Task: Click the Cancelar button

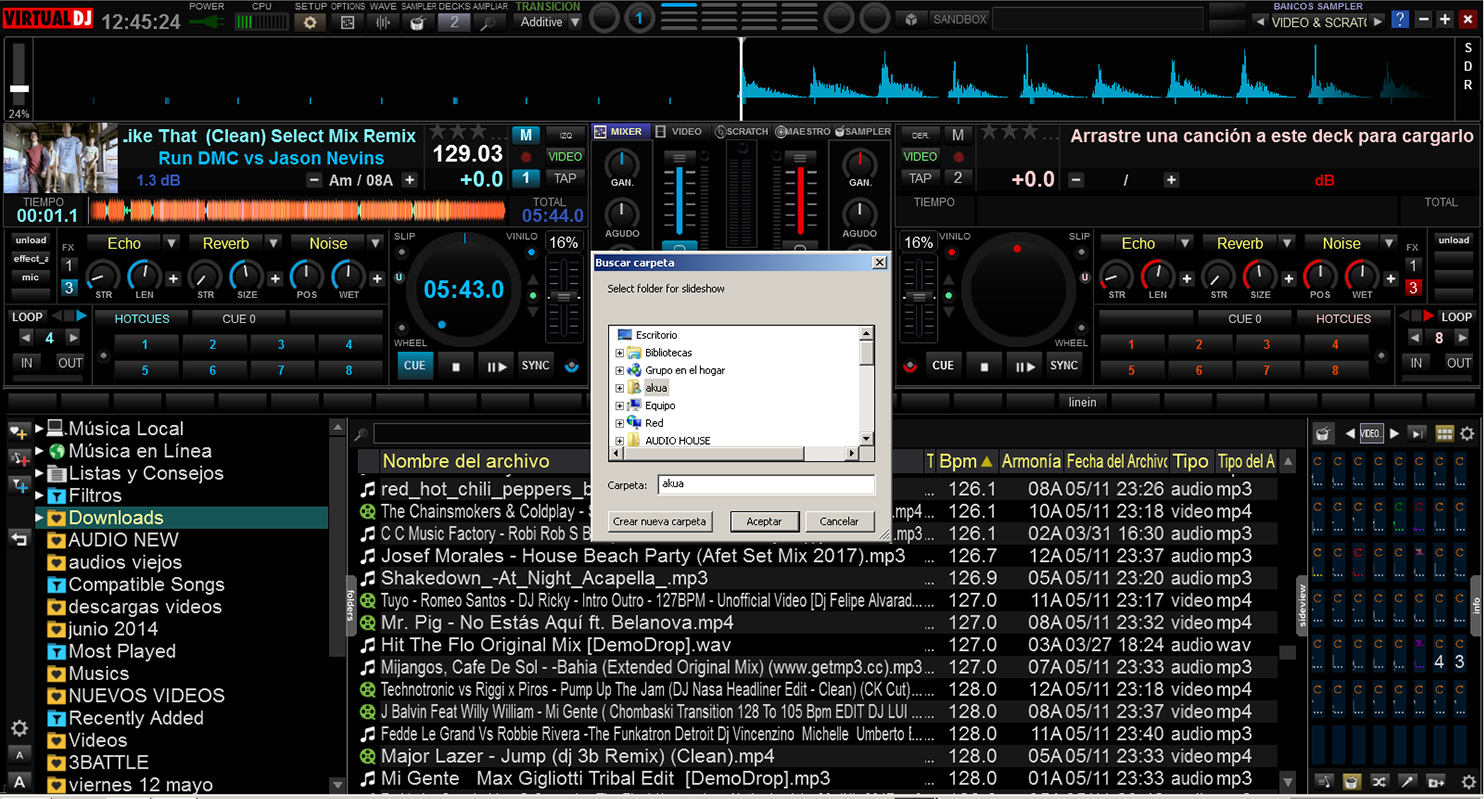Action: pyautogui.click(x=839, y=522)
